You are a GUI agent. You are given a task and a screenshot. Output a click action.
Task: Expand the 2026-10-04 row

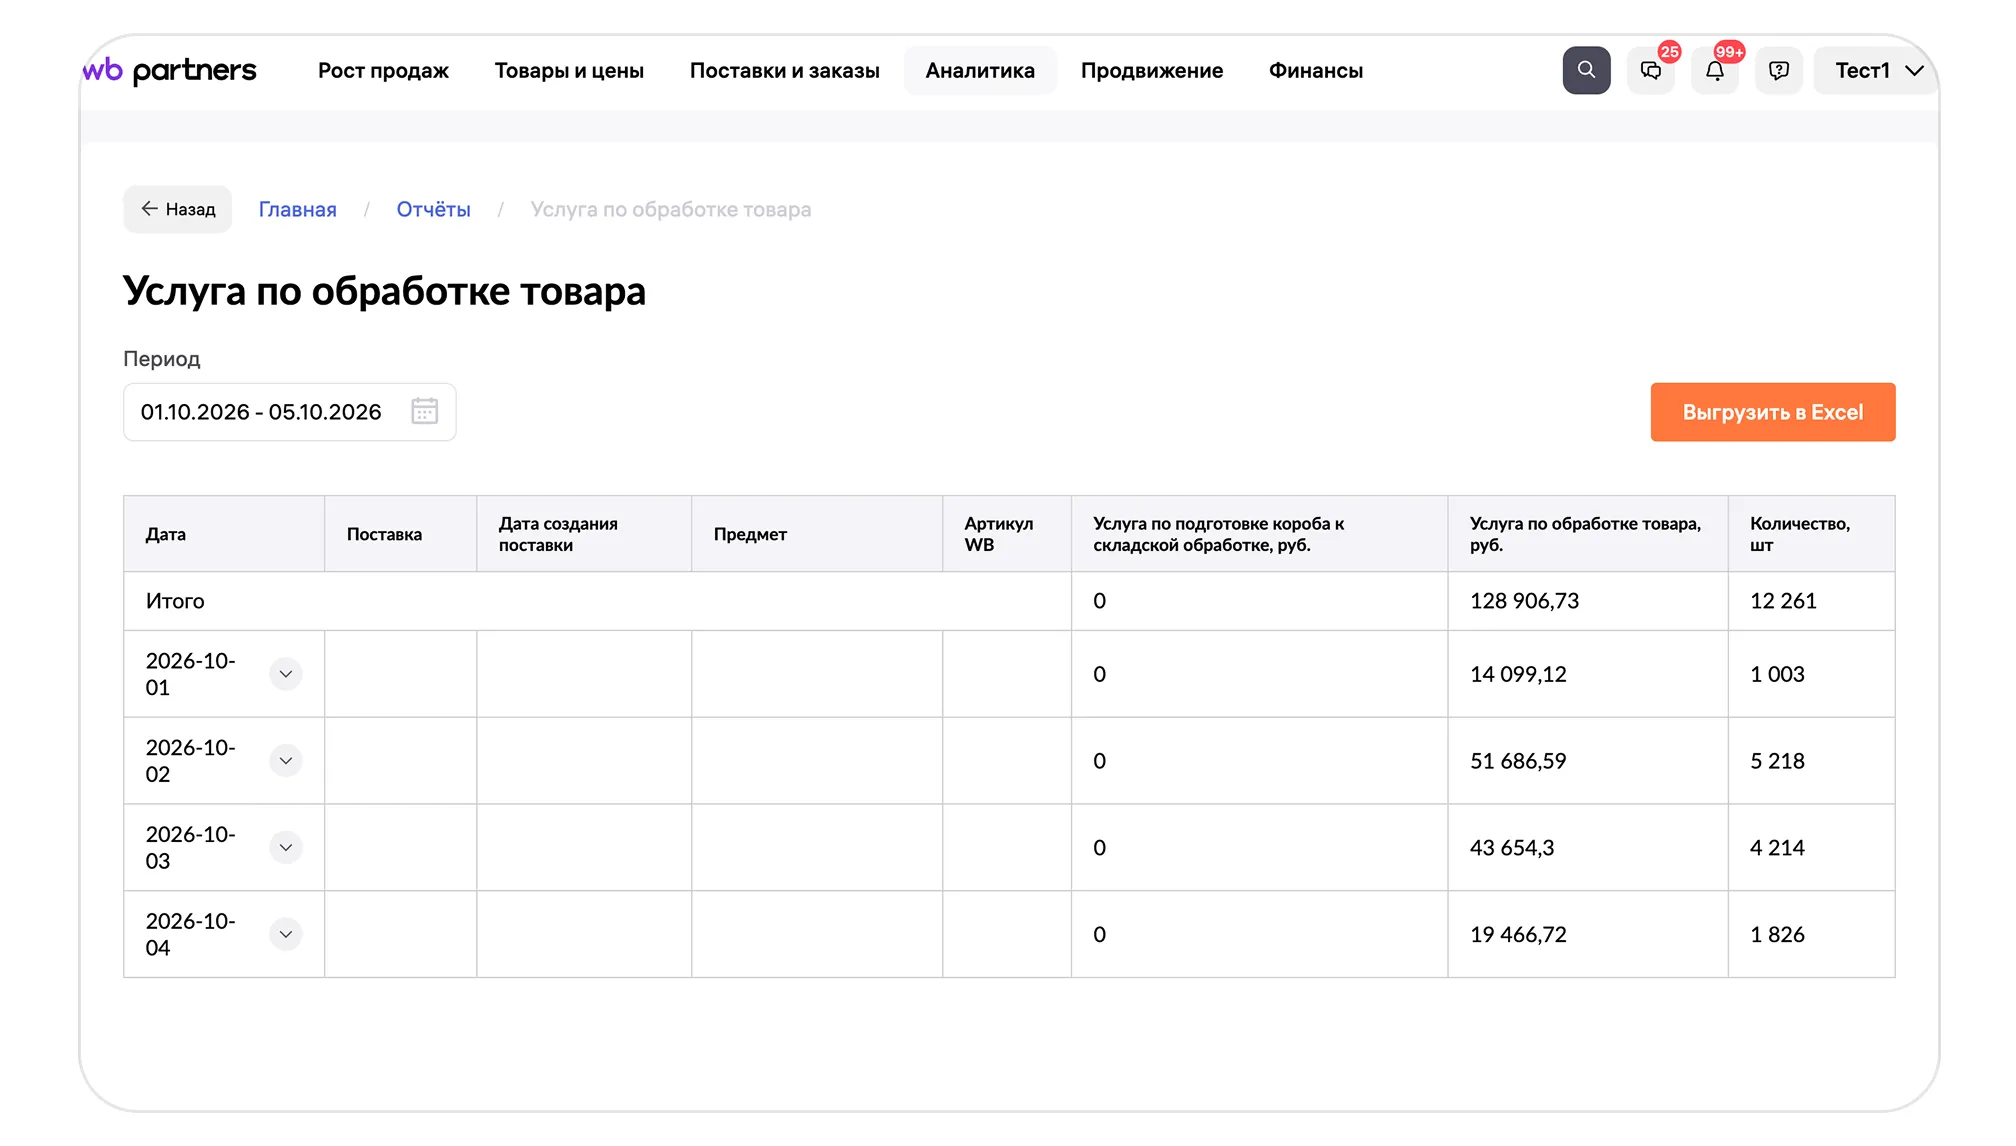(286, 934)
